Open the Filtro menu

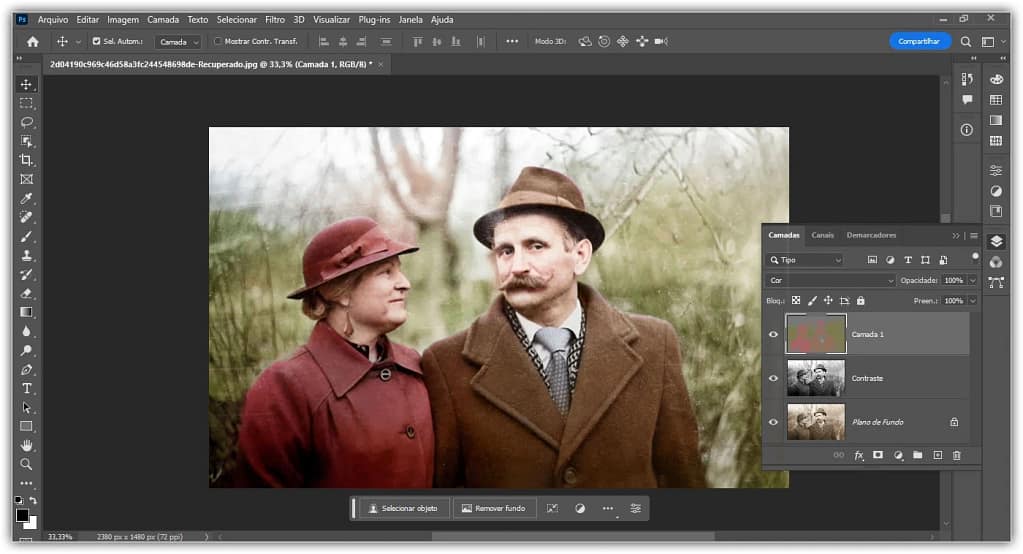click(275, 20)
